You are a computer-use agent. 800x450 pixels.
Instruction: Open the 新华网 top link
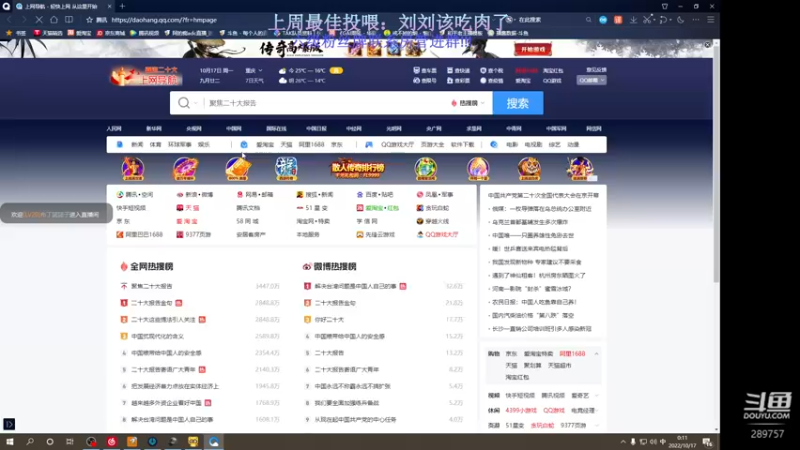click(x=154, y=129)
